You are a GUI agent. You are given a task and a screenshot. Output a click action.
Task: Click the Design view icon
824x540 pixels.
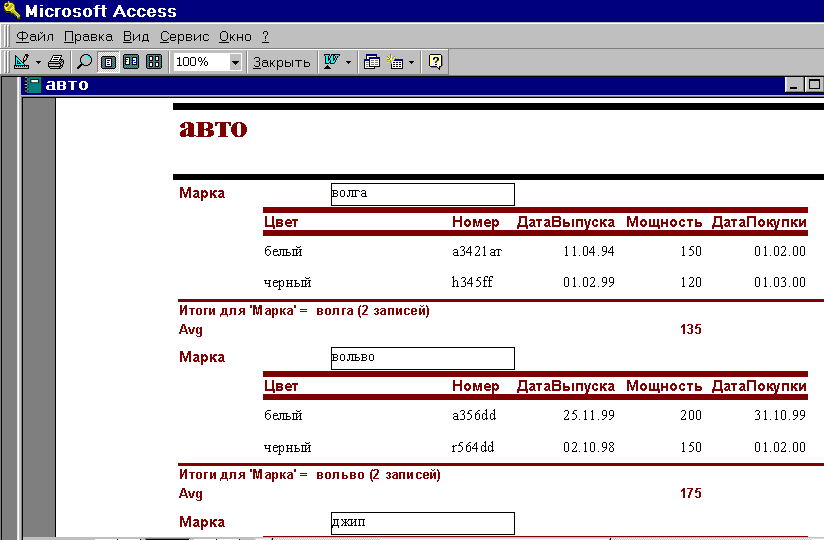tap(22, 62)
